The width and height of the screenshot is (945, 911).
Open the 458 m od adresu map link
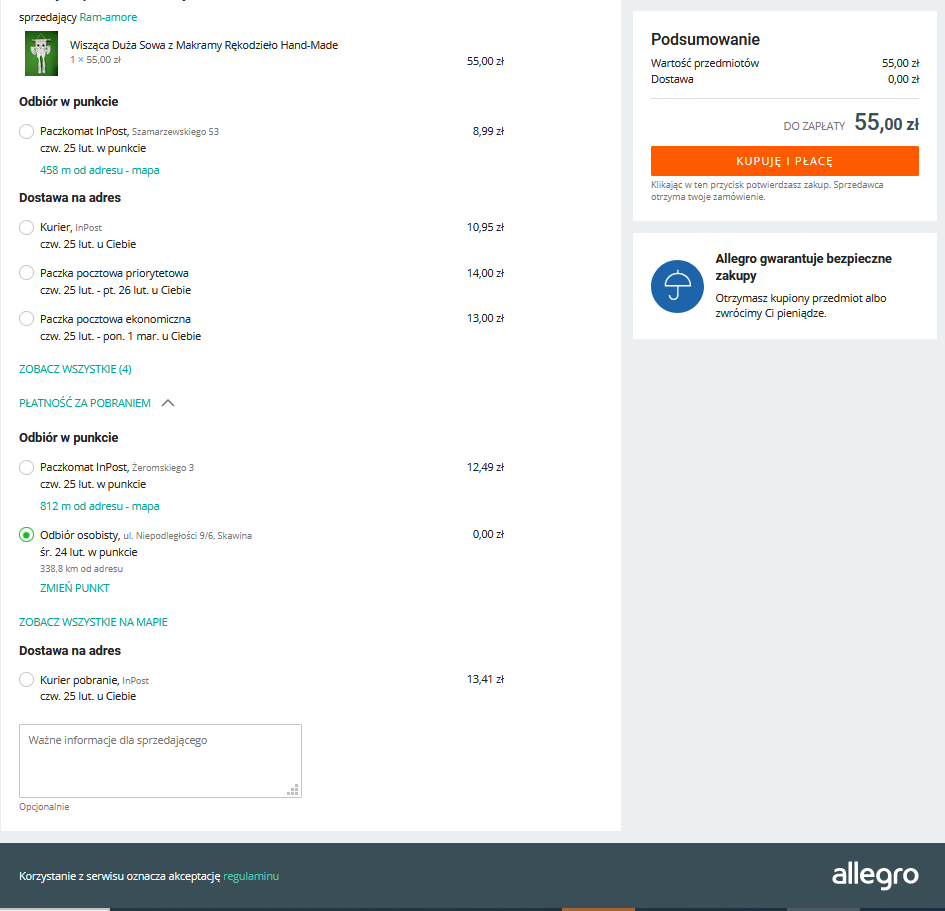99,171
